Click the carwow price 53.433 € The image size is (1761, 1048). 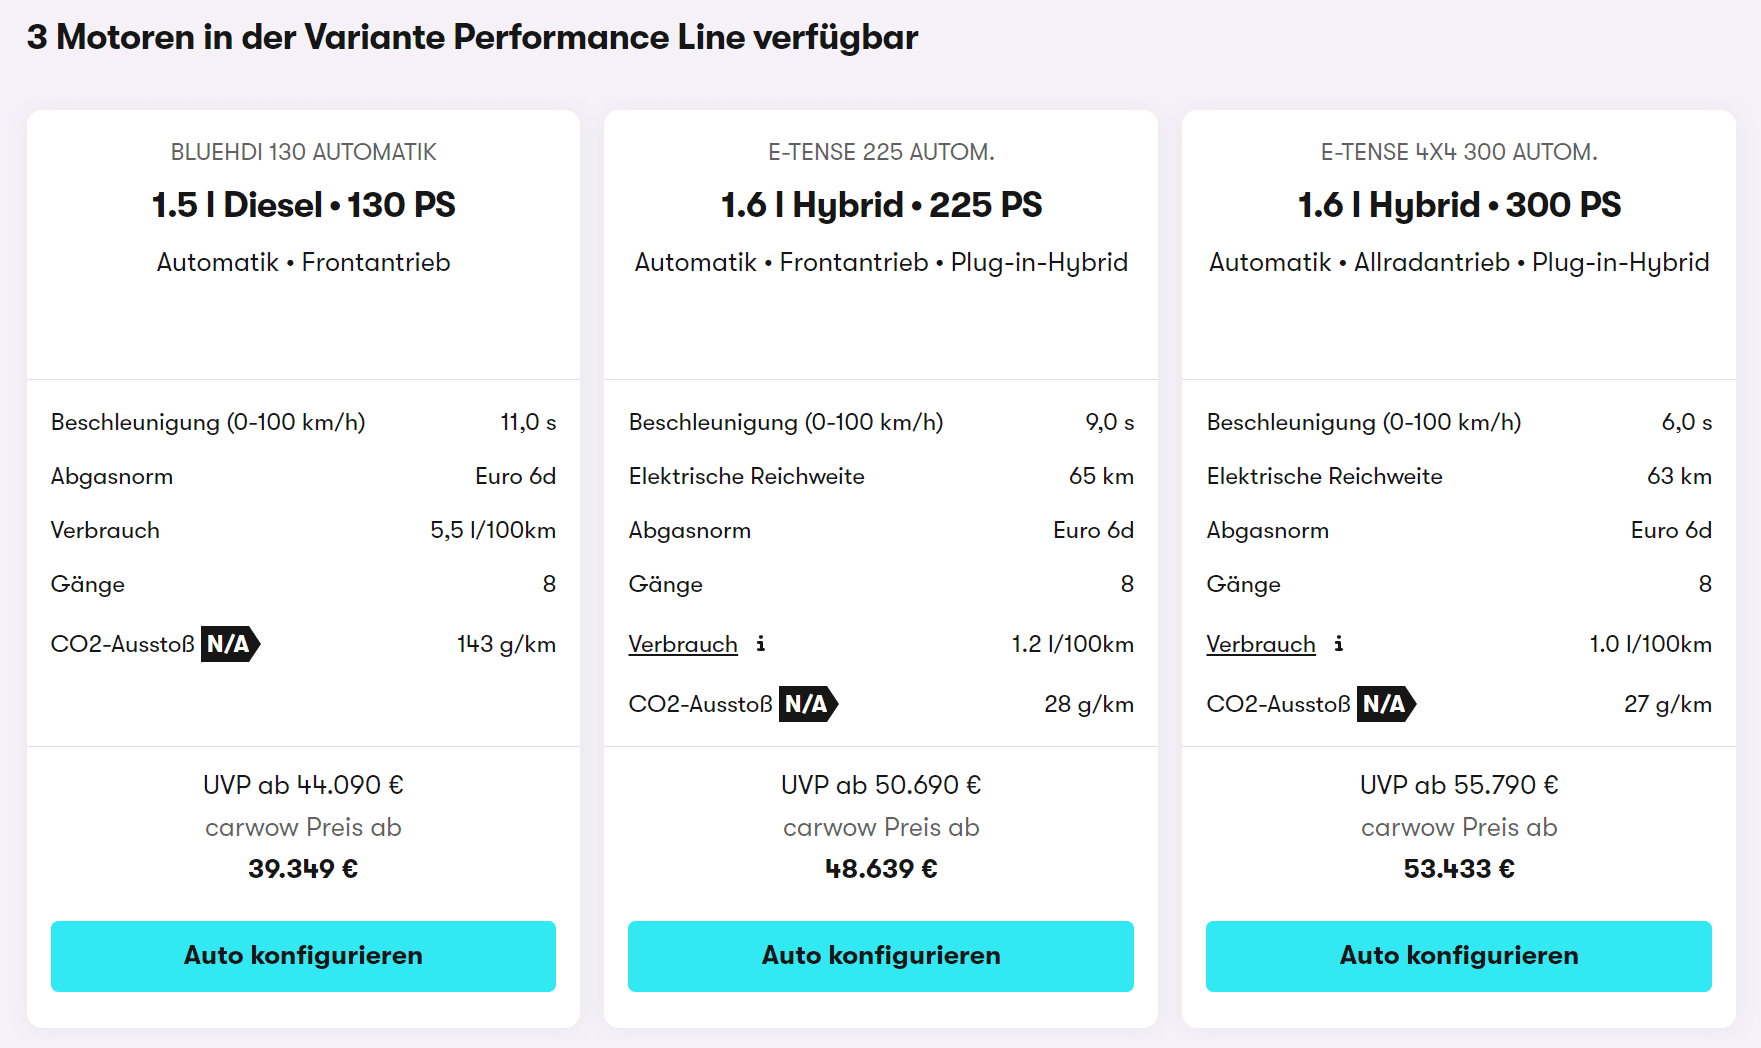coord(1459,869)
